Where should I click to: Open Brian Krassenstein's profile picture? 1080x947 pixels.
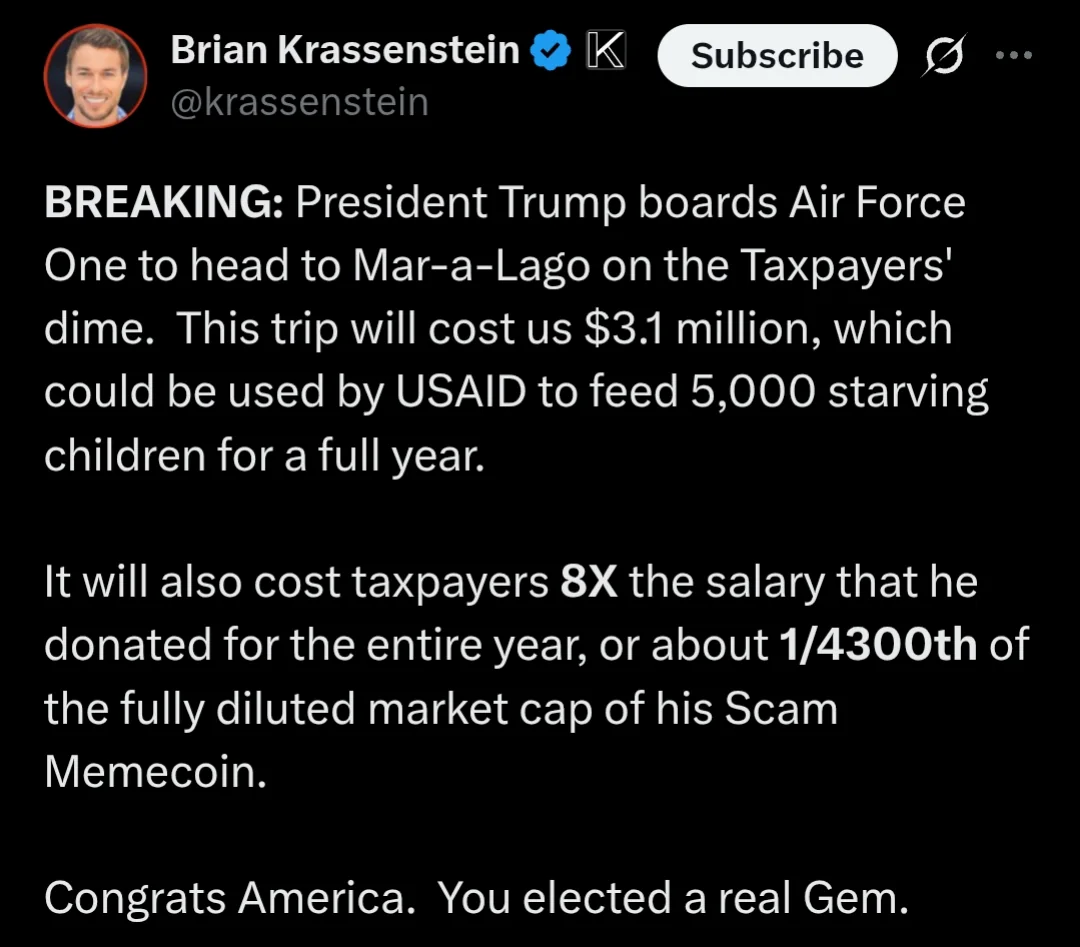point(95,76)
